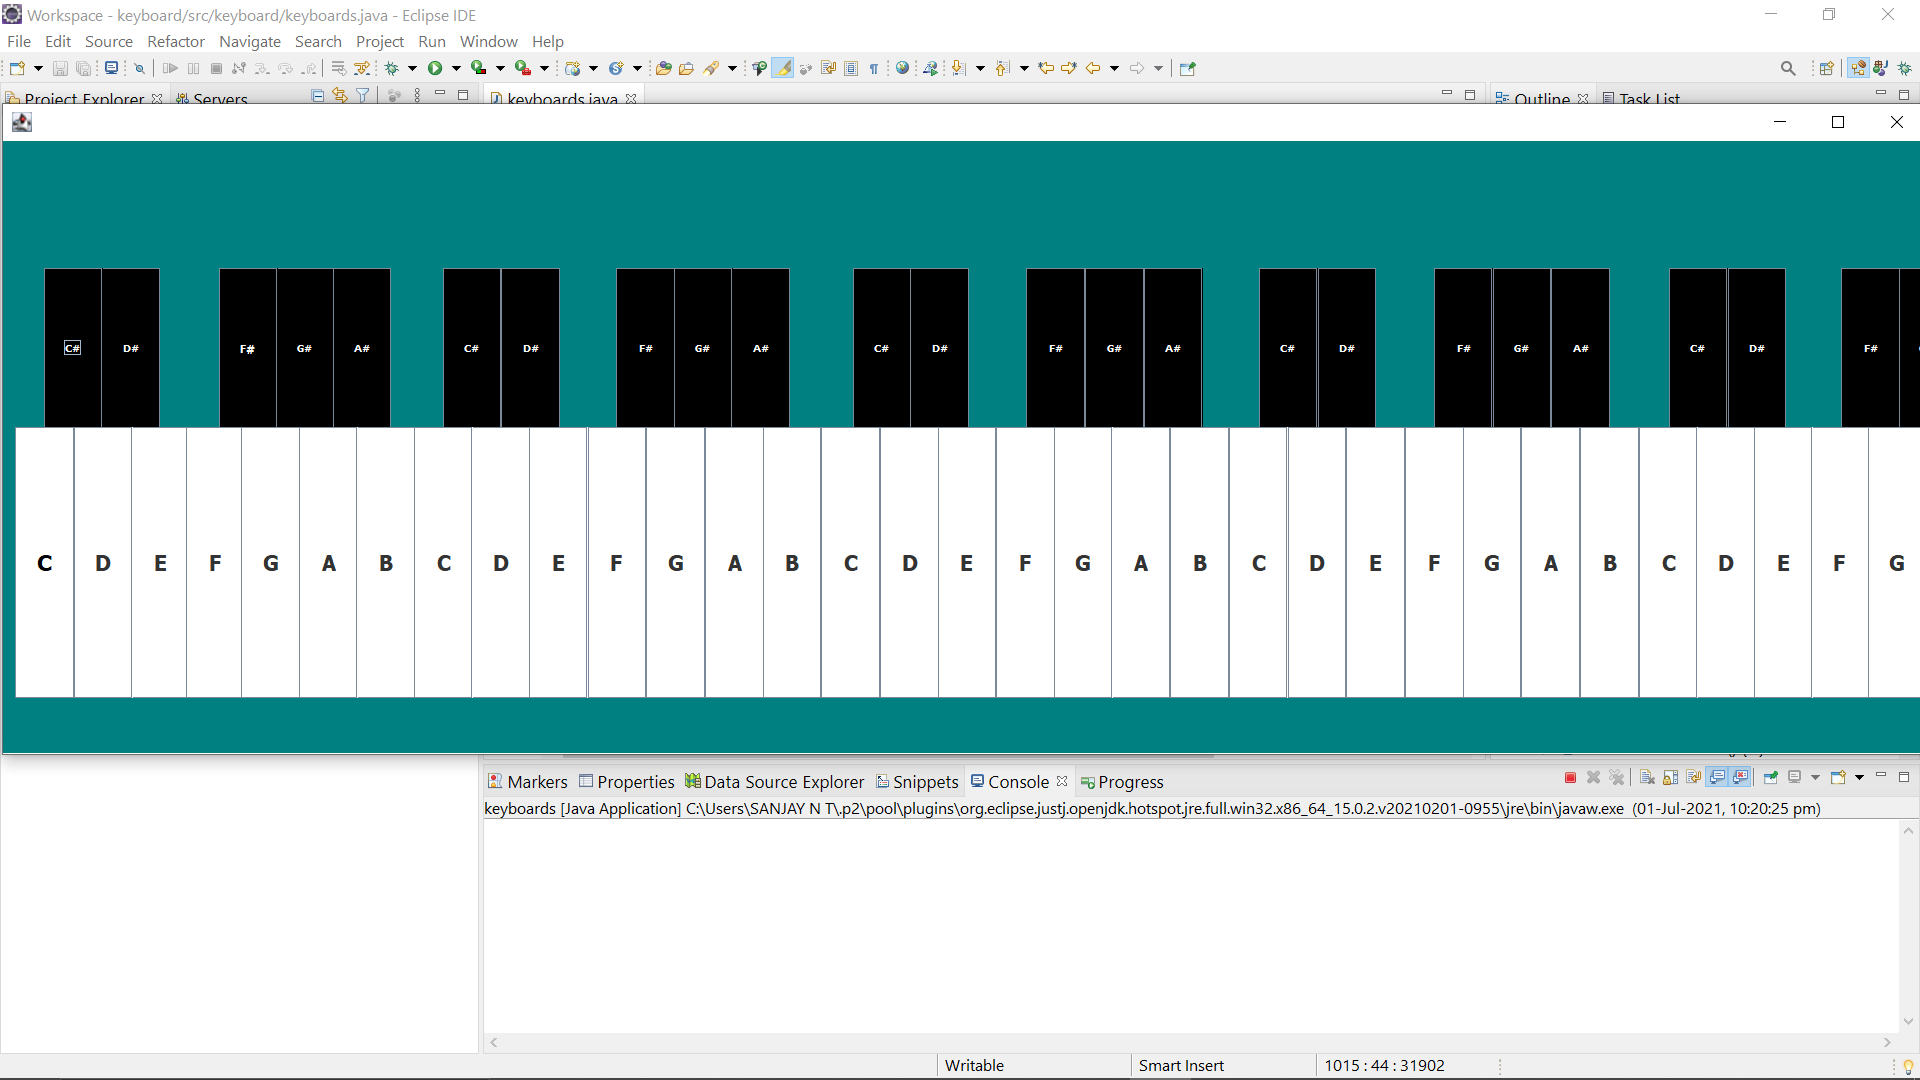The width and height of the screenshot is (1920, 1080).
Task: Expand the New file dropdown arrow
Action: (38, 68)
